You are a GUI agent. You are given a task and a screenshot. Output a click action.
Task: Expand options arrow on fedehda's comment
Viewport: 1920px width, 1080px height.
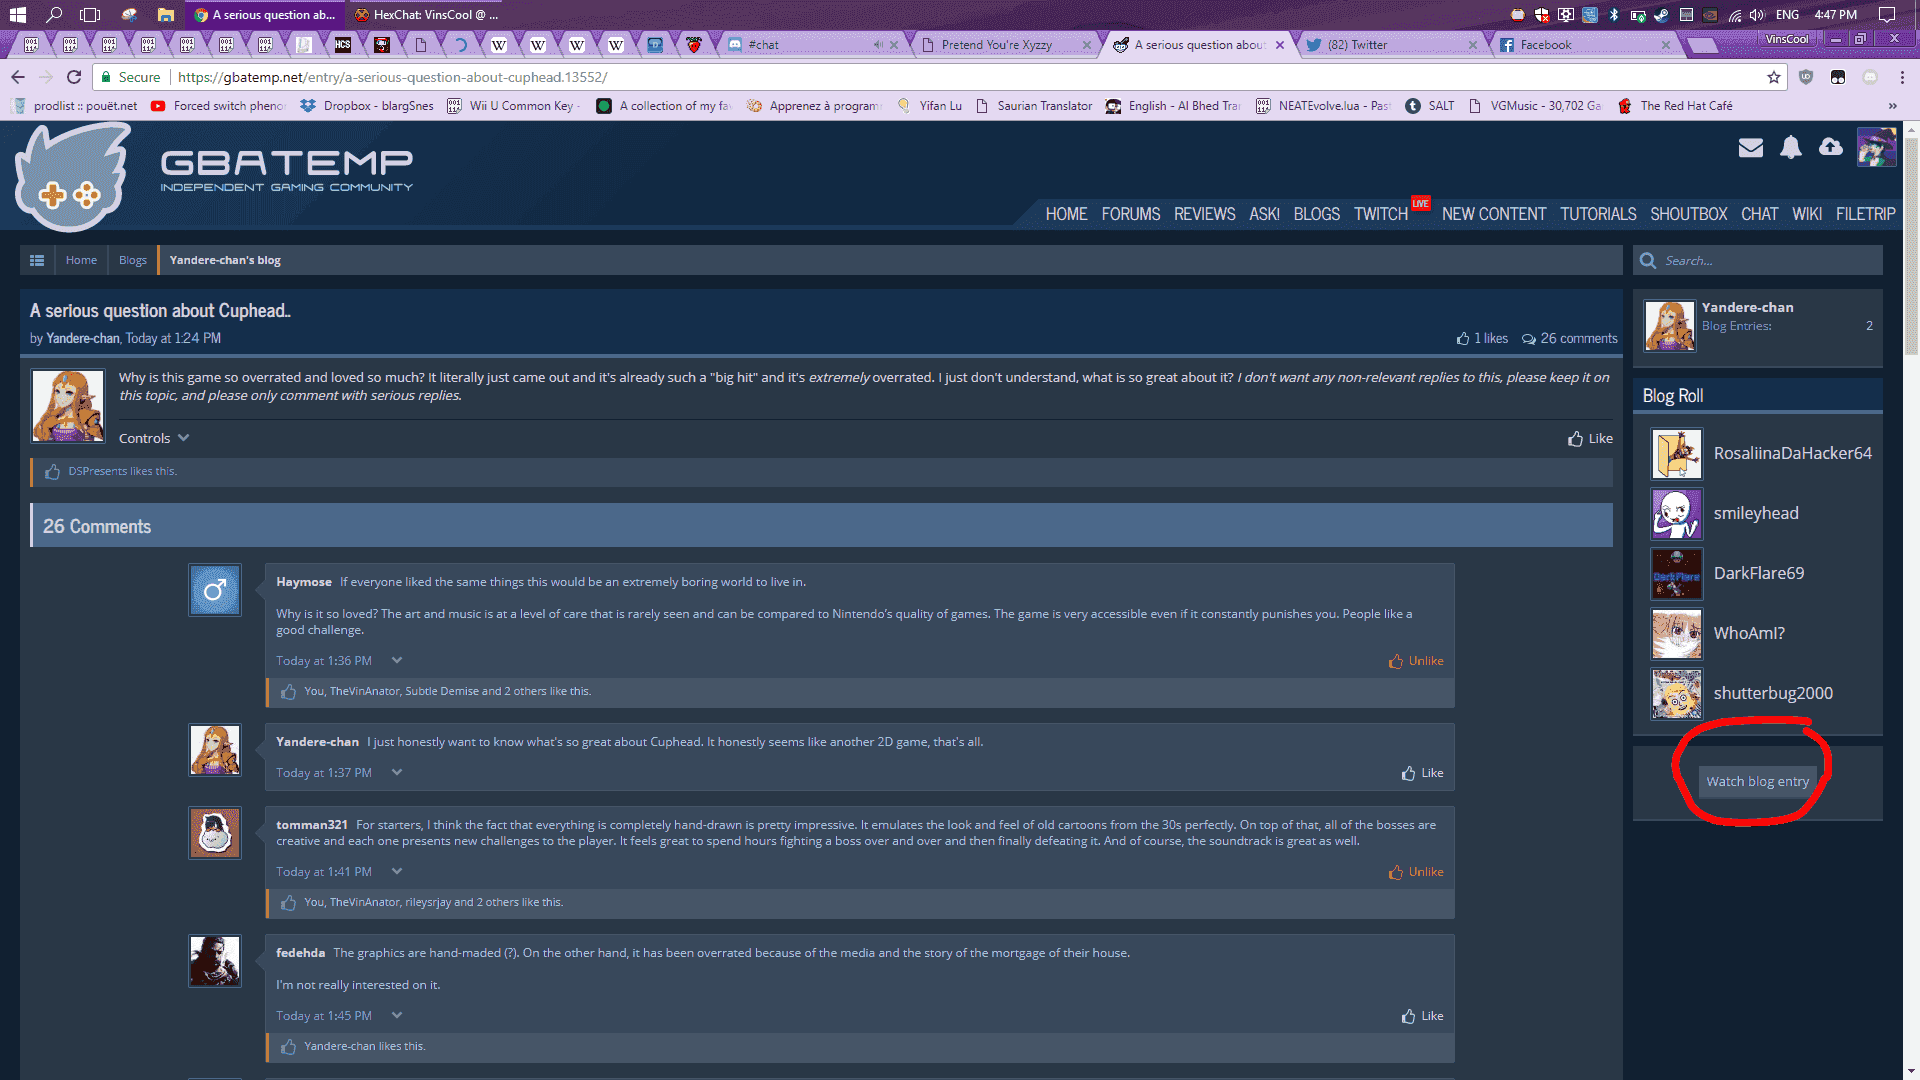397,1015
